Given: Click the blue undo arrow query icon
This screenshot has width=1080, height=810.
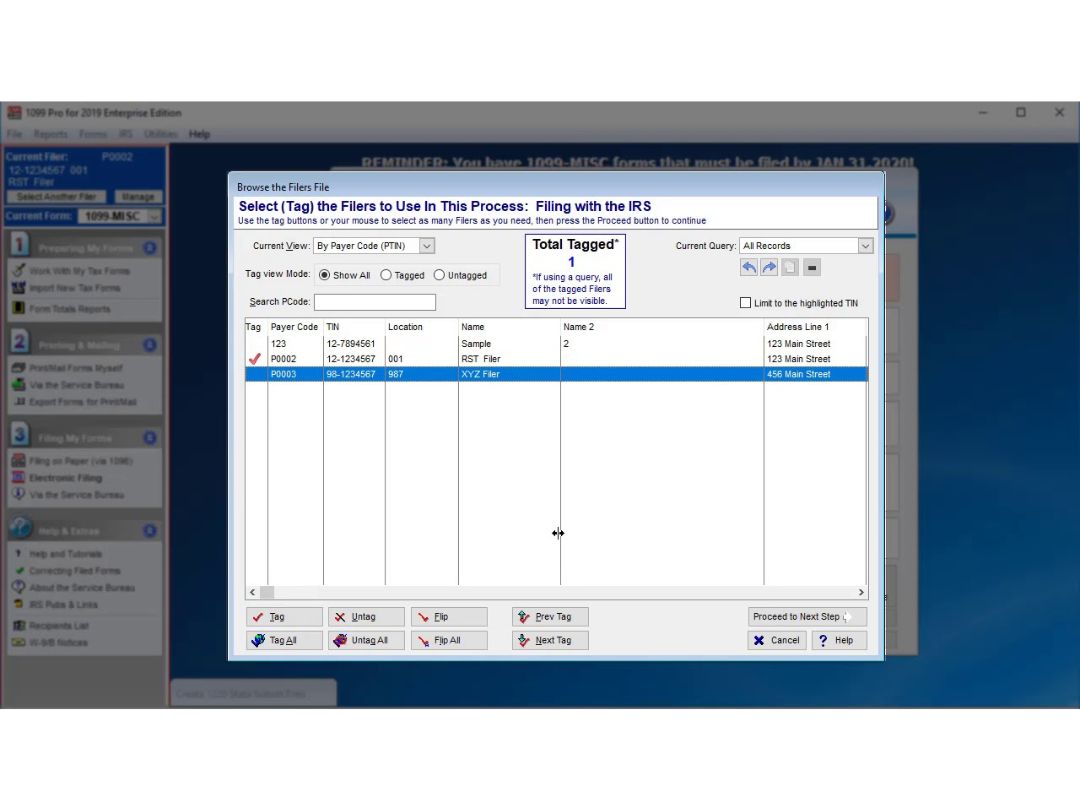Looking at the screenshot, I should pos(749,267).
